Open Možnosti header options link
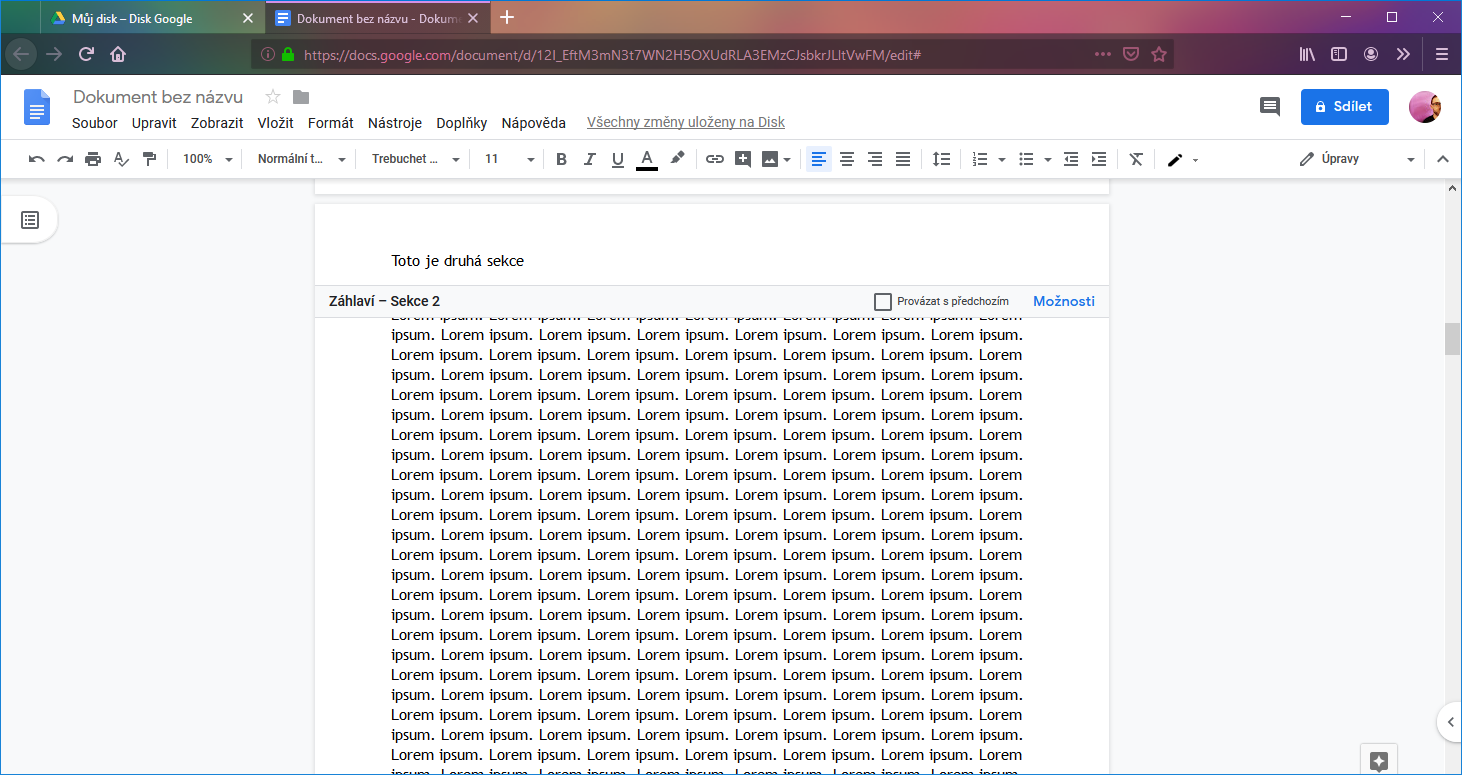 [1064, 301]
